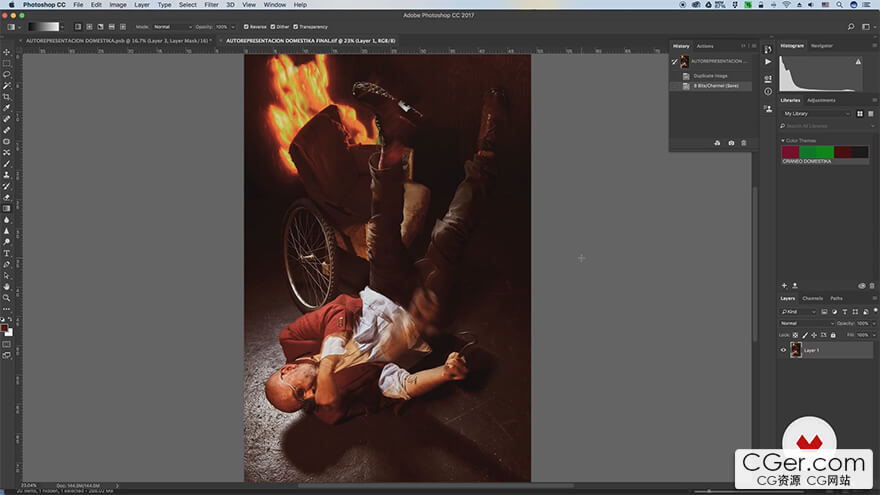
Task: Open the gradient Mode dropdown
Action: coord(172,26)
